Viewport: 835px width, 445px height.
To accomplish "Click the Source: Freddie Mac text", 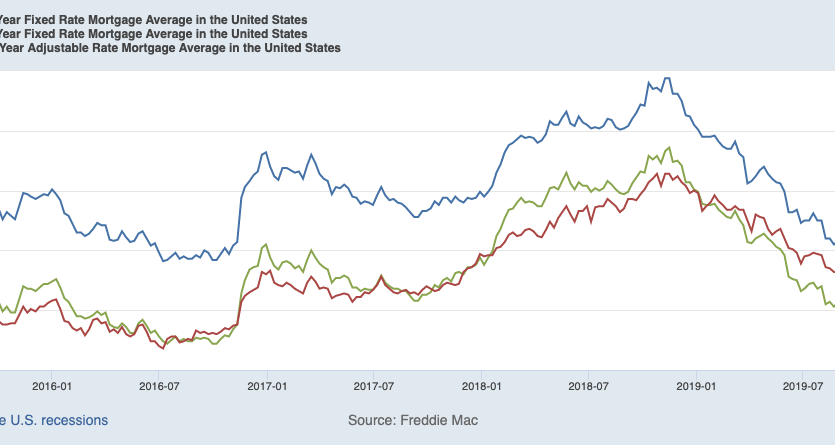I will [413, 420].
